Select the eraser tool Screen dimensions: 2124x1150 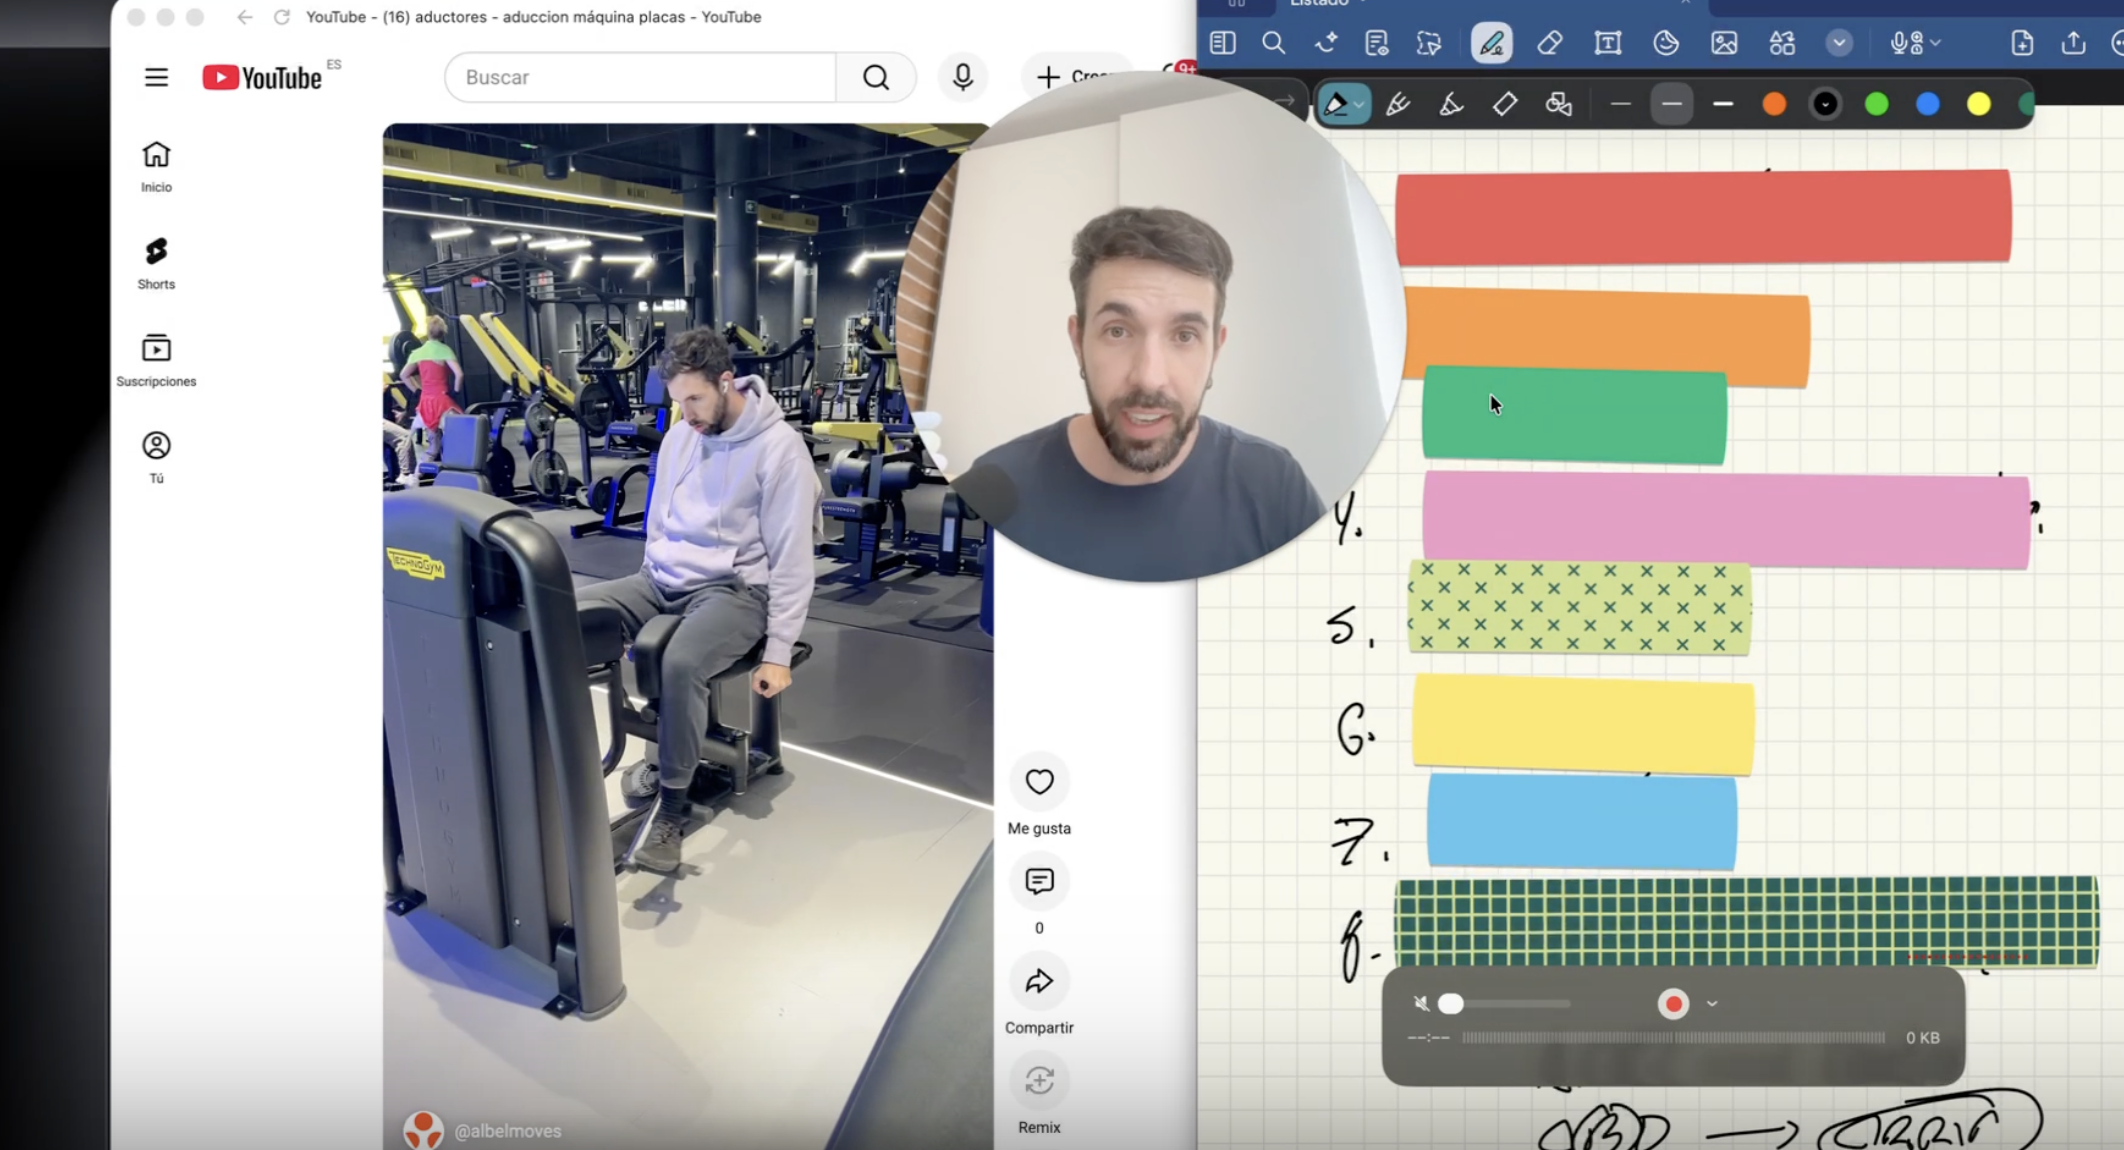pyautogui.click(x=1550, y=43)
